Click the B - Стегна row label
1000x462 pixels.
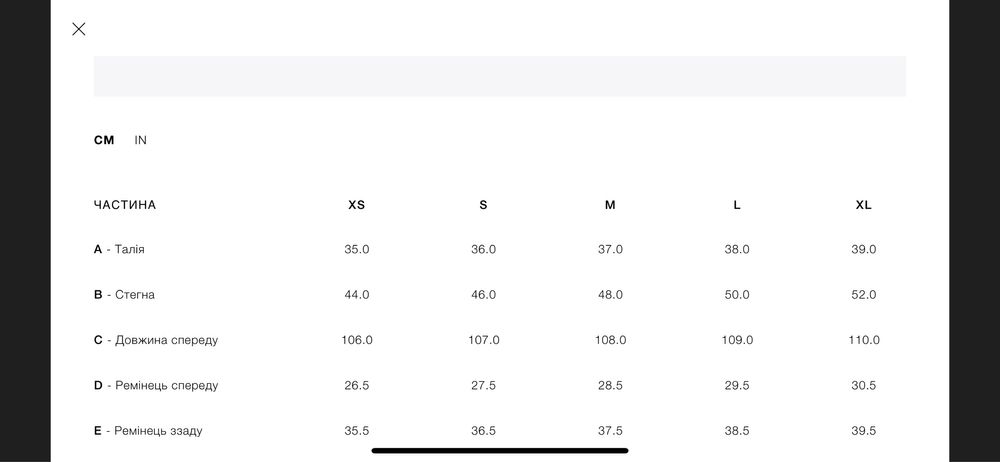coord(124,295)
